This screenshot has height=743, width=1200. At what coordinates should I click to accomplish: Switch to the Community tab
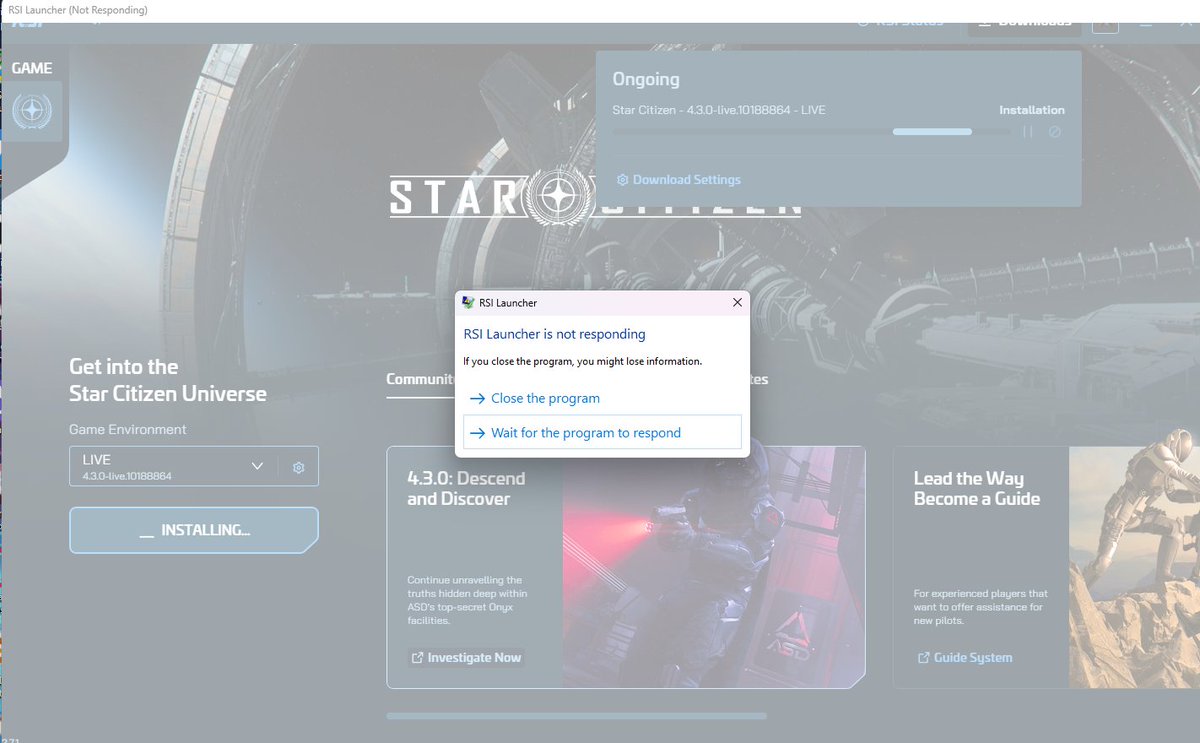[x=420, y=379]
